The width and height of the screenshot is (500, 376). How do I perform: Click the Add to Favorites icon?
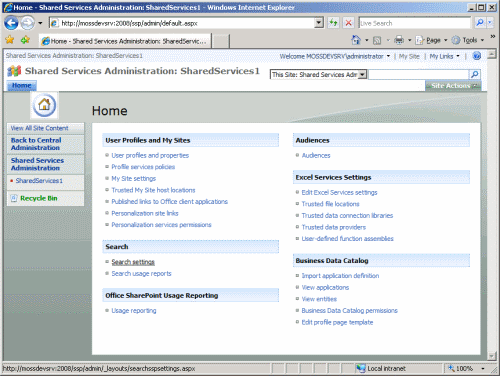25,40
